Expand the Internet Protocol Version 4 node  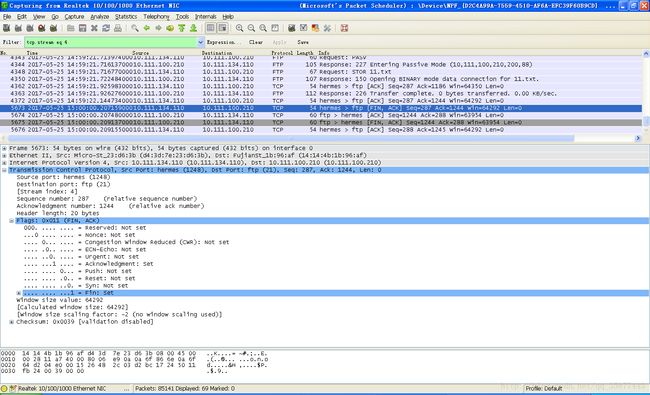(5, 162)
